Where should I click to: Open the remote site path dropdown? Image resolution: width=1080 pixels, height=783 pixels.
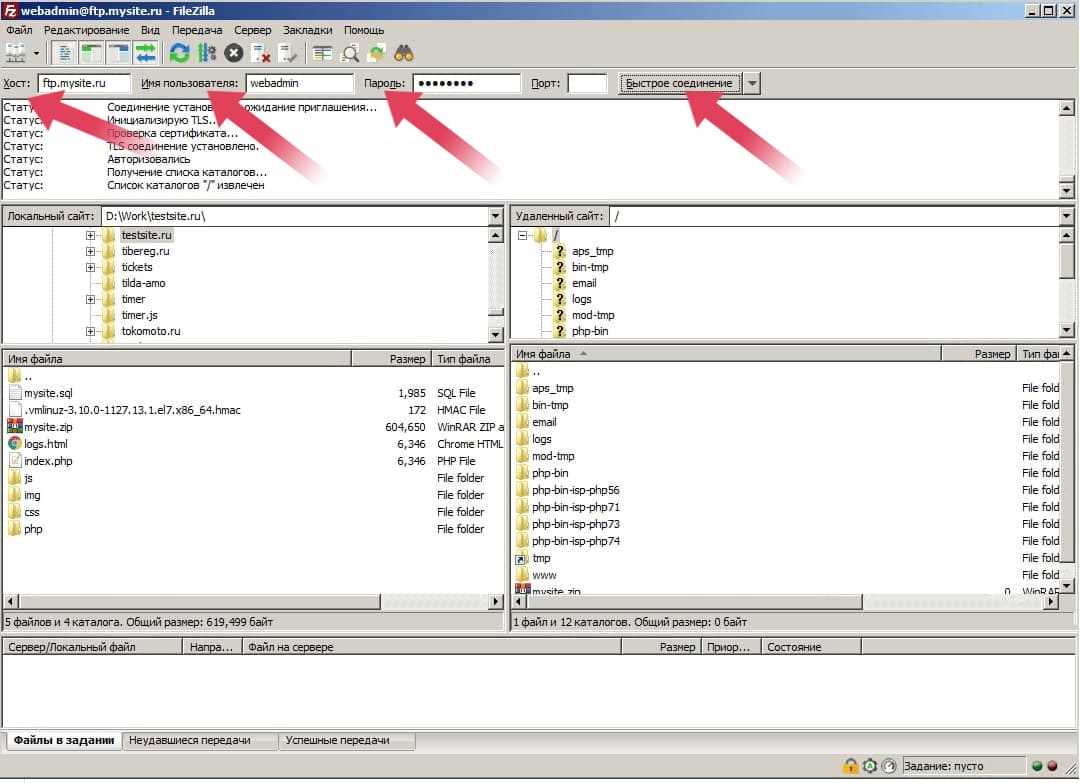tap(1066, 216)
